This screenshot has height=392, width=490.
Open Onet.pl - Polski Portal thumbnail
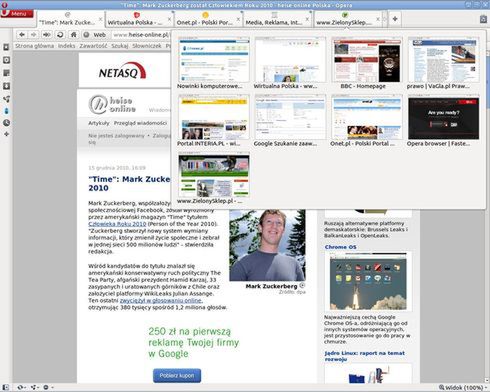[367, 120]
